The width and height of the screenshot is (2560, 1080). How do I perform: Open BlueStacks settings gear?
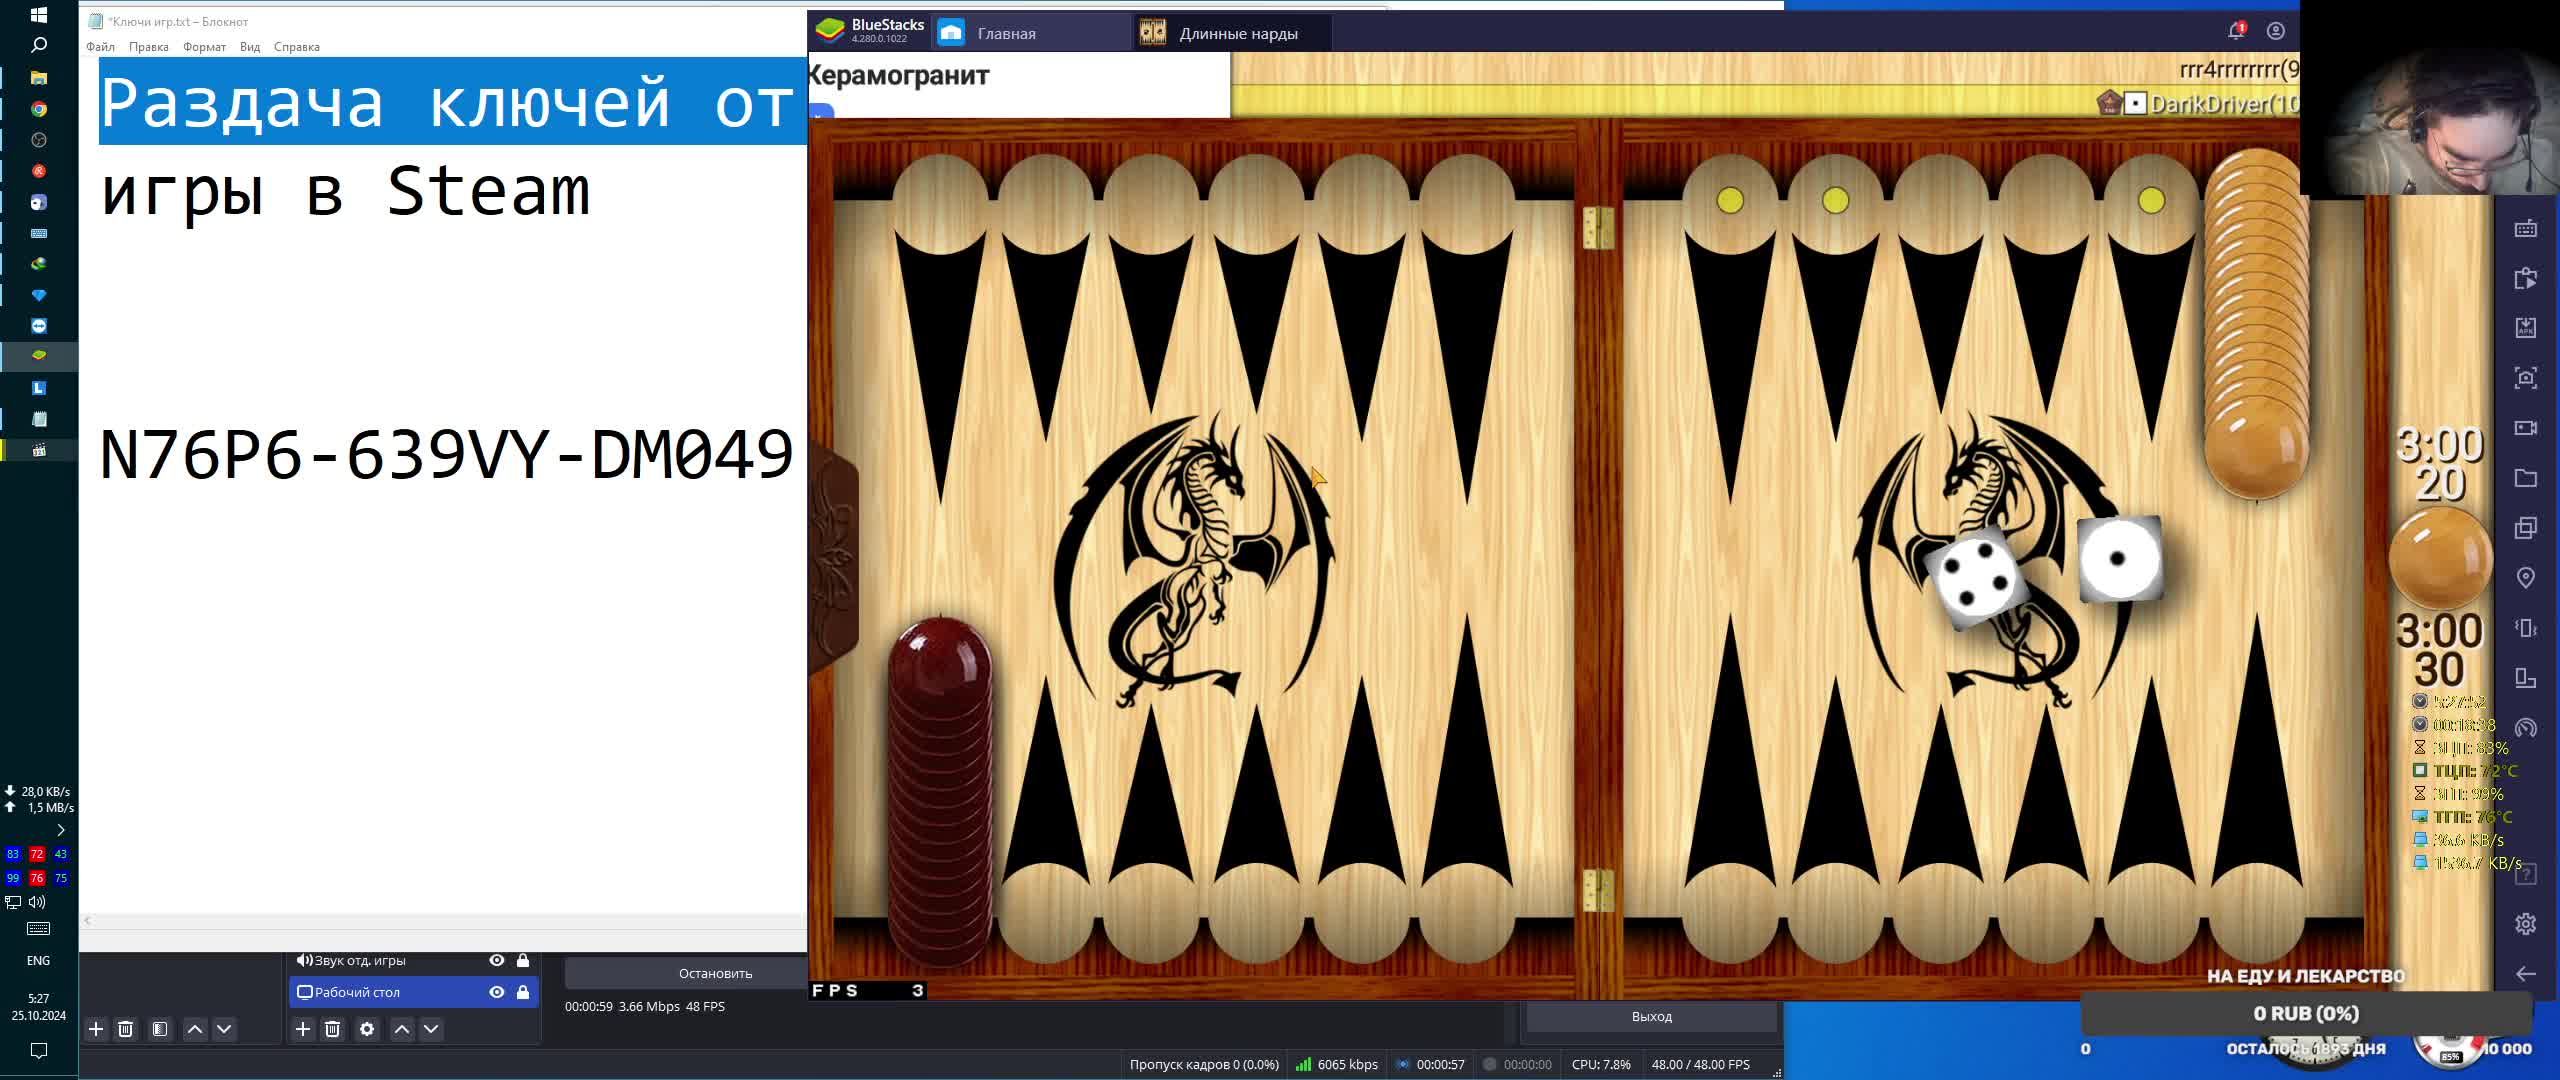2525,924
